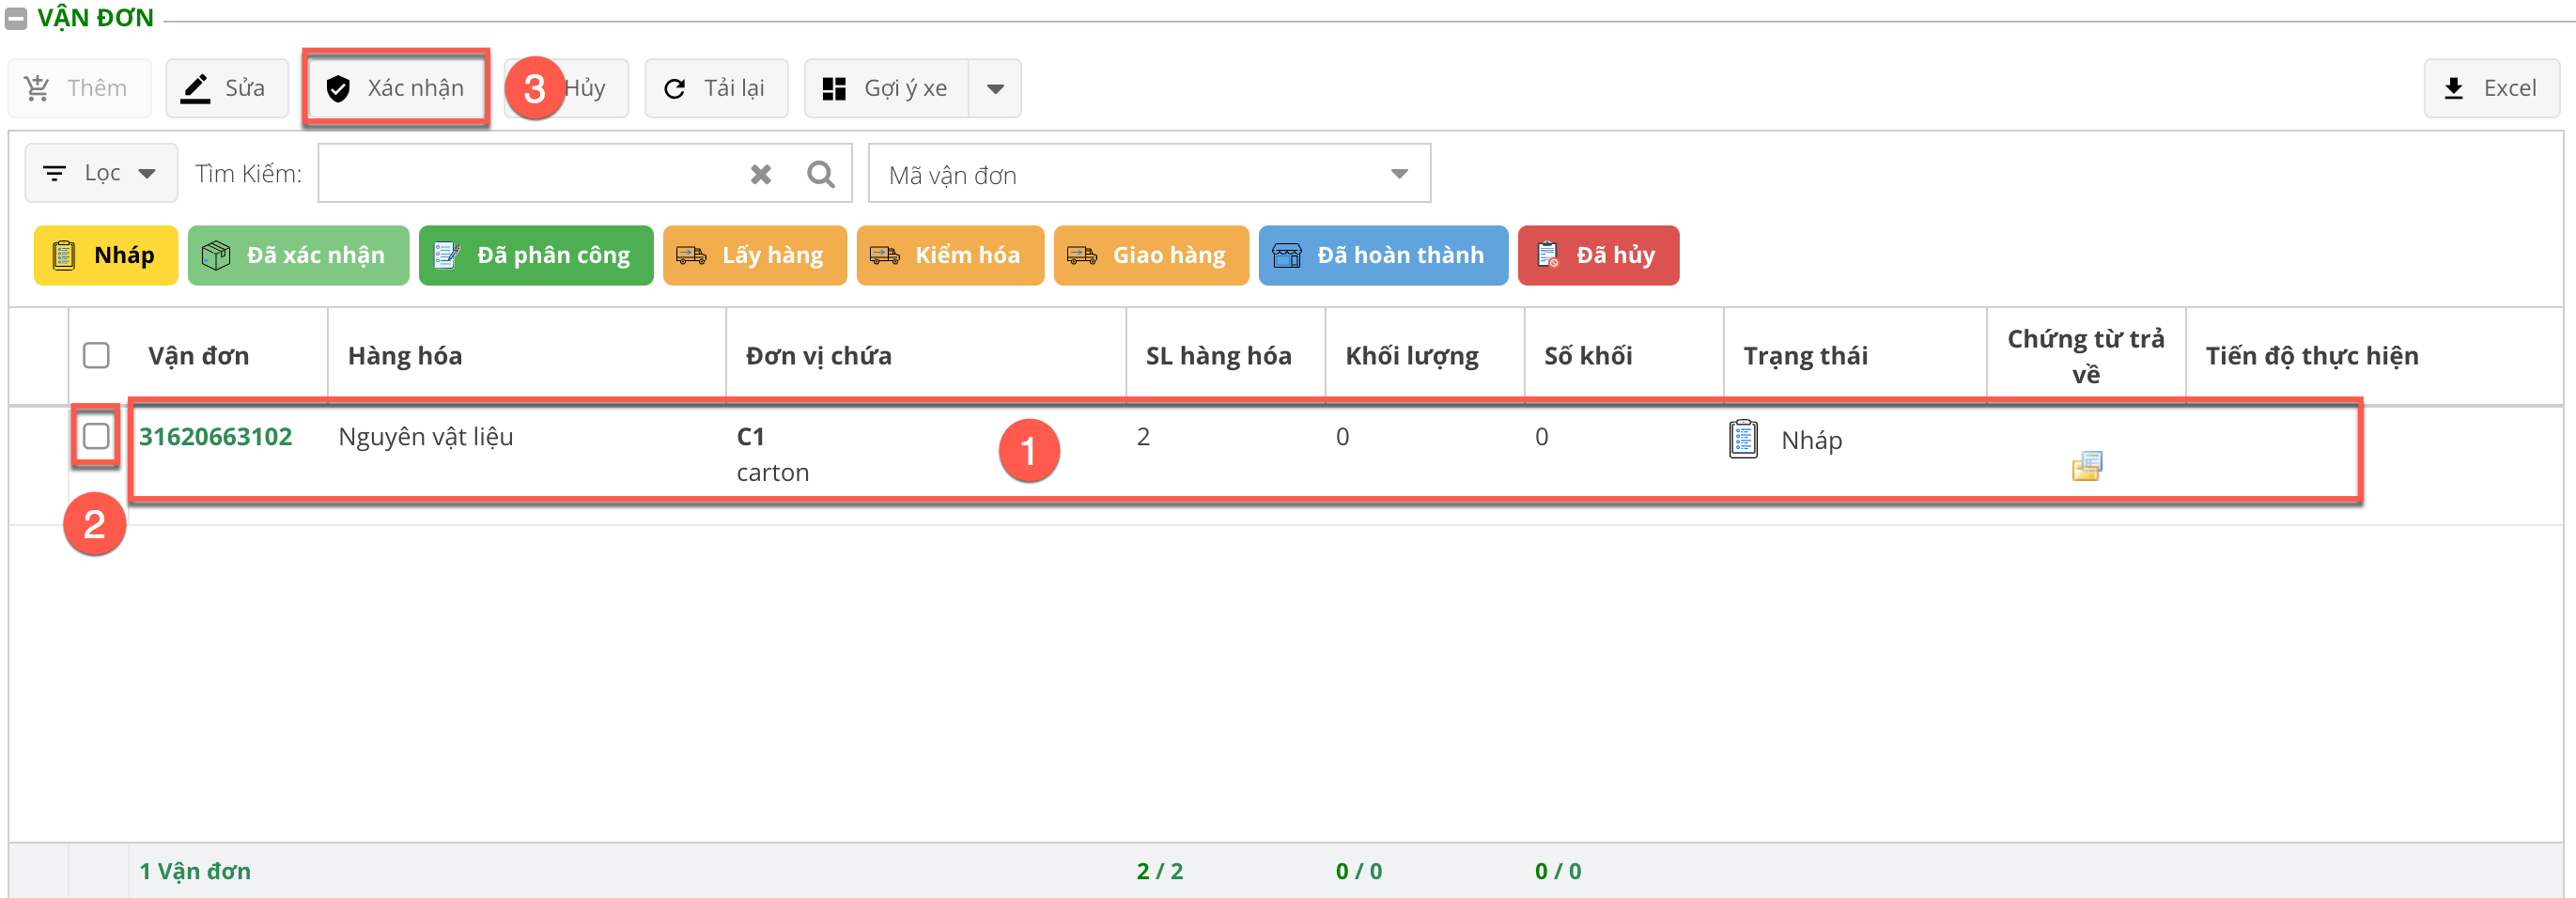The image size is (2576, 898).
Task: Select the yellow Nháp status filter
Action: [x=106, y=255]
